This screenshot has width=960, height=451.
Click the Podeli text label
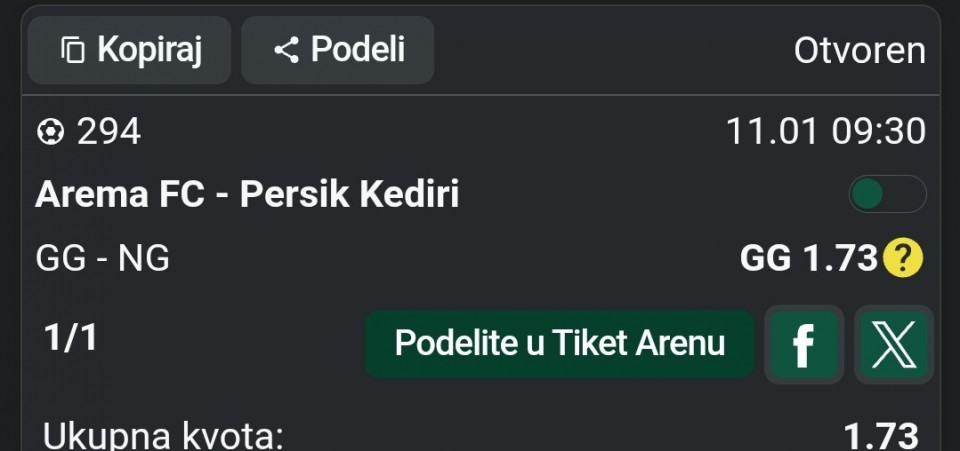pyautogui.click(x=358, y=50)
